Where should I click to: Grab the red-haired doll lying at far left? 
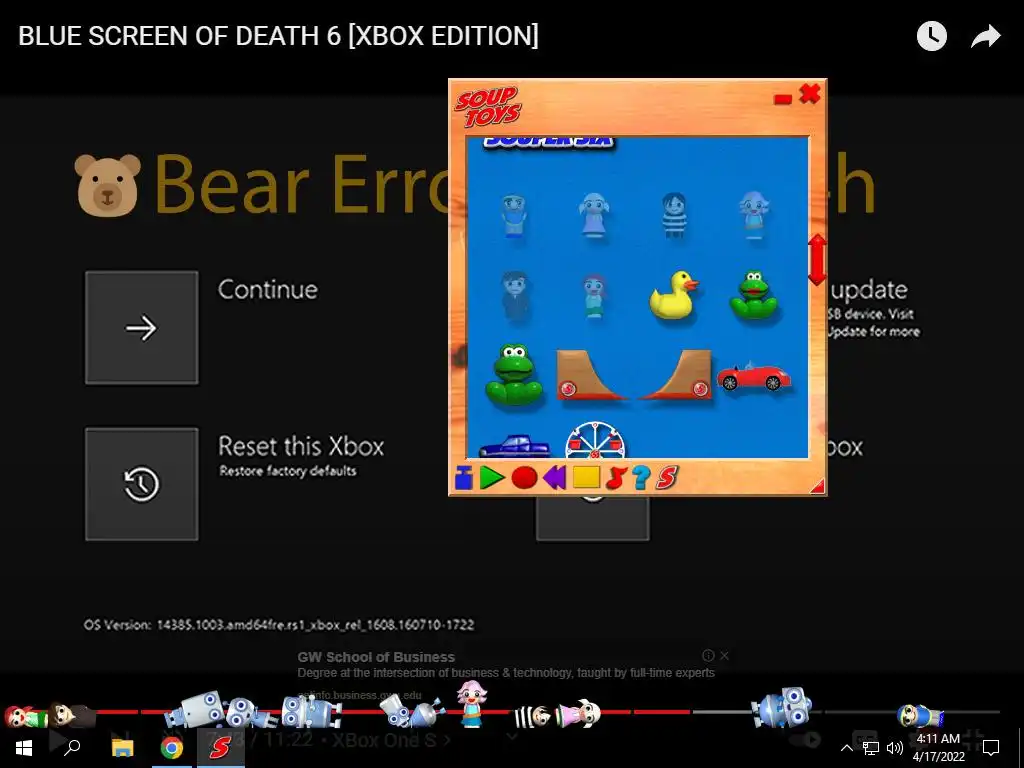click(24, 717)
